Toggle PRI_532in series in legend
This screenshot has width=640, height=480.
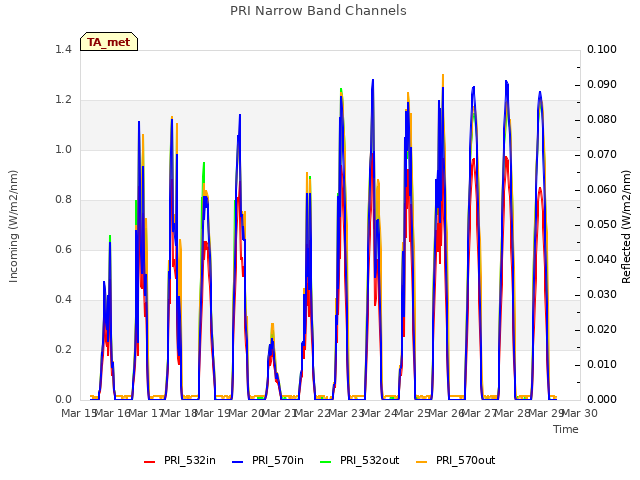click(x=180, y=460)
